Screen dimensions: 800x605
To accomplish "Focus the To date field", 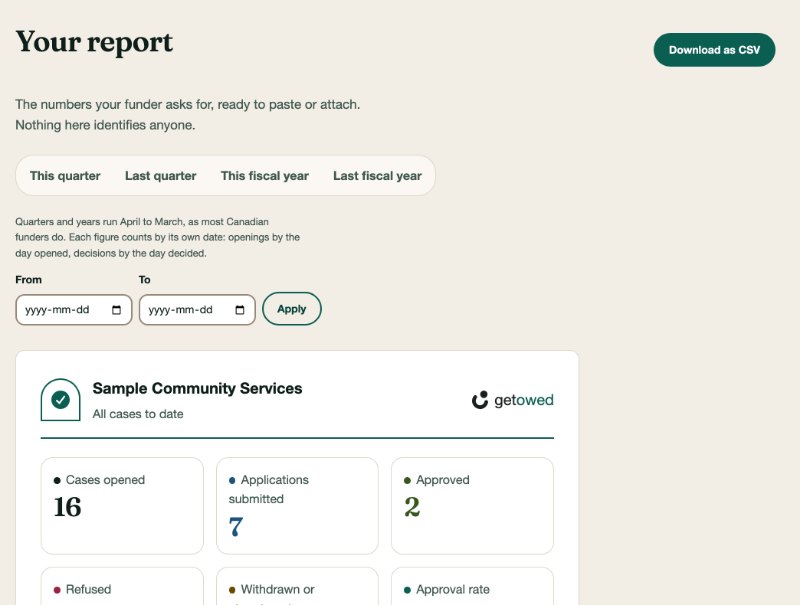I will click(197, 310).
